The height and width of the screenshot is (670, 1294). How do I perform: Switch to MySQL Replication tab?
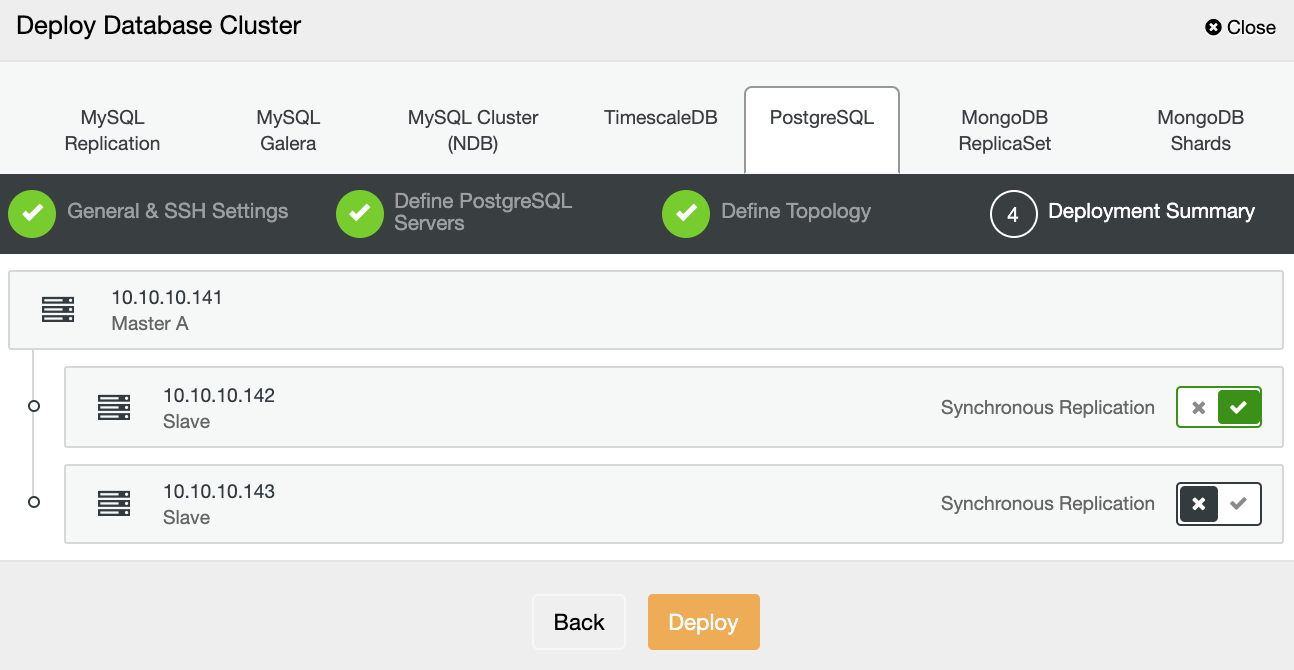pos(112,130)
